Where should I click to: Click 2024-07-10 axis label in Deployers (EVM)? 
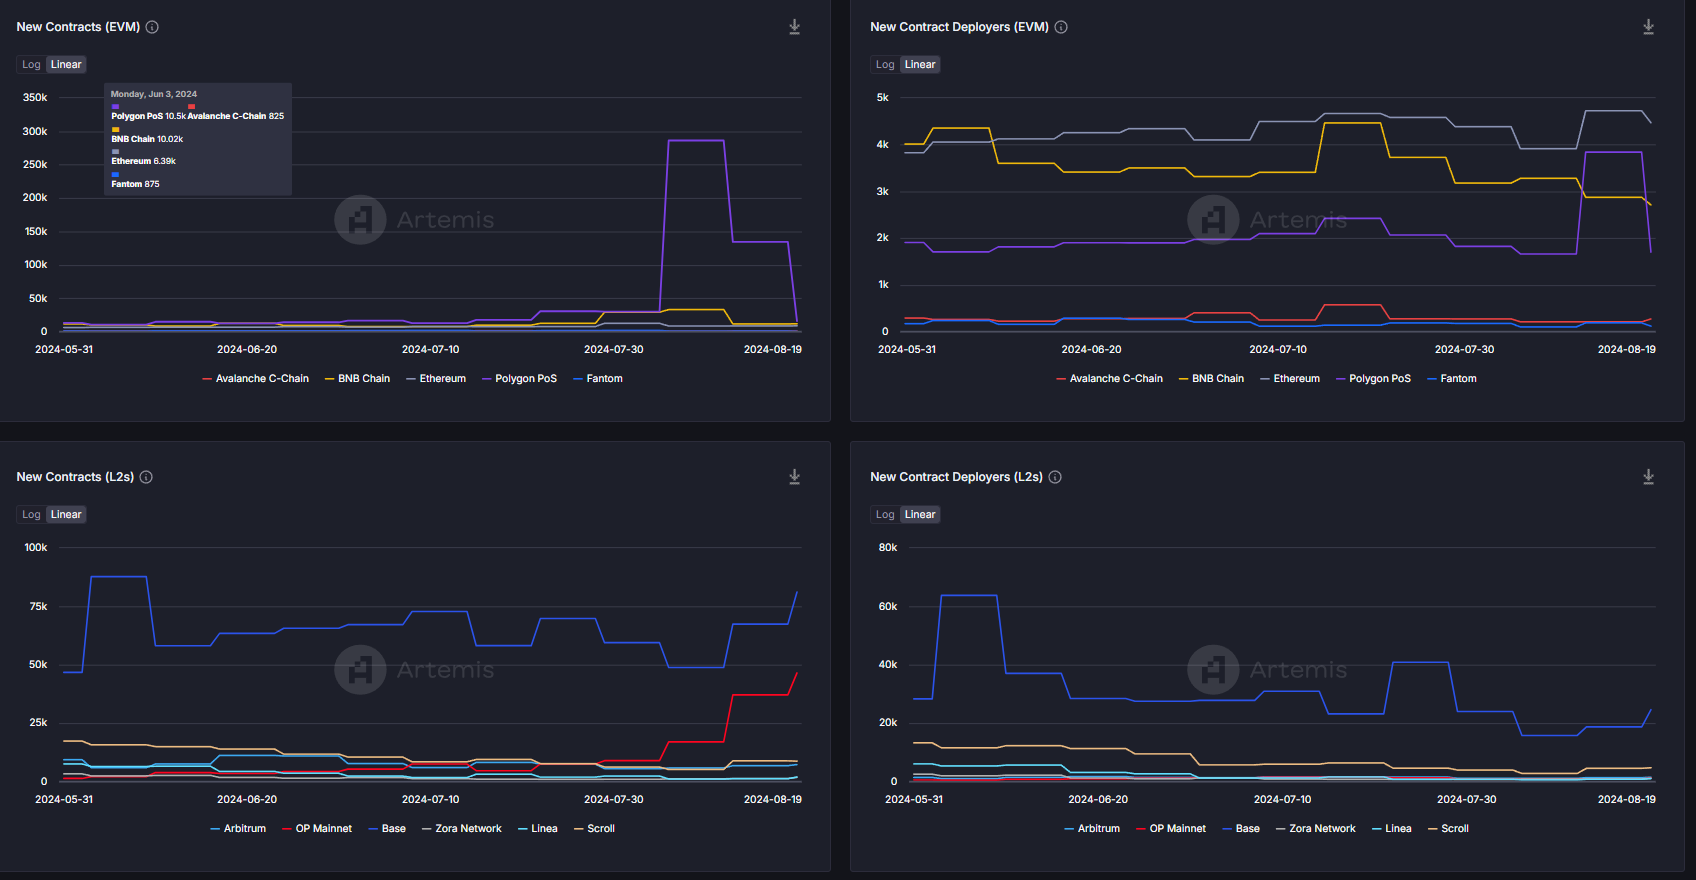pos(1278,350)
